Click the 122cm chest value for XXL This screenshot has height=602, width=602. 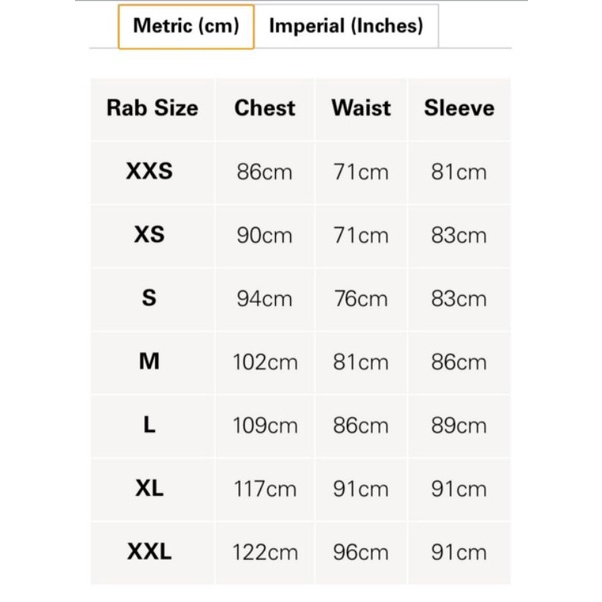click(265, 553)
